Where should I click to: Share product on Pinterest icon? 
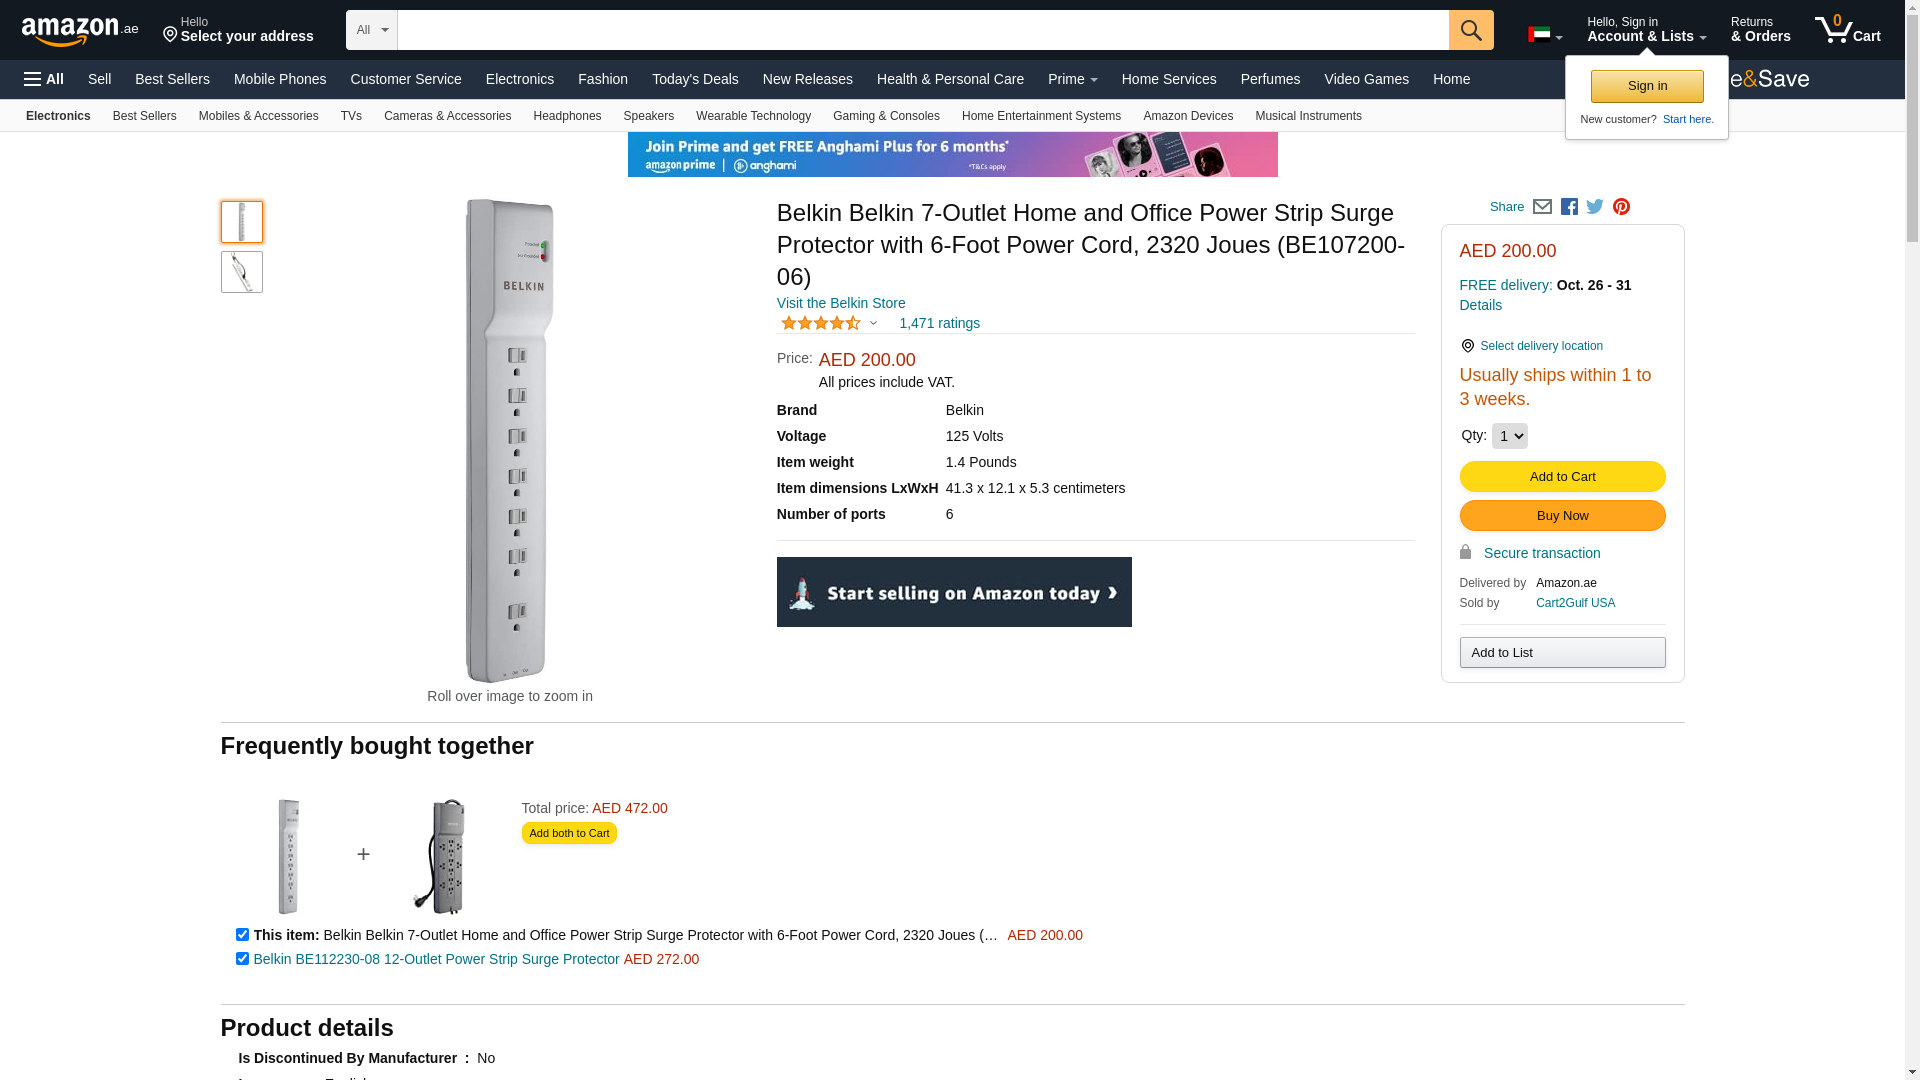coord(1621,207)
